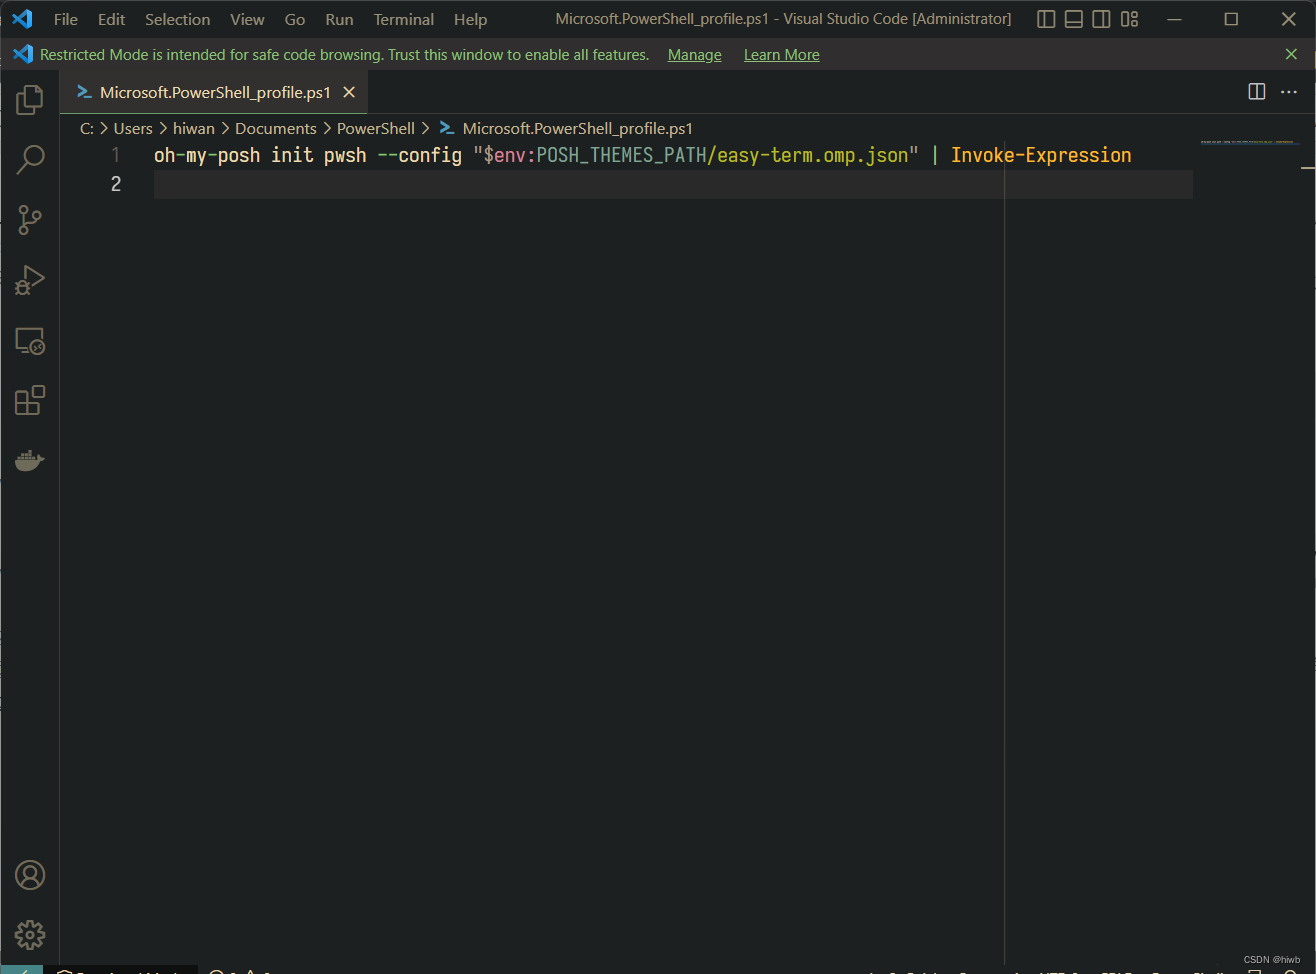
Task: Expand the hiwan breadcrumb segment
Action: 194,128
